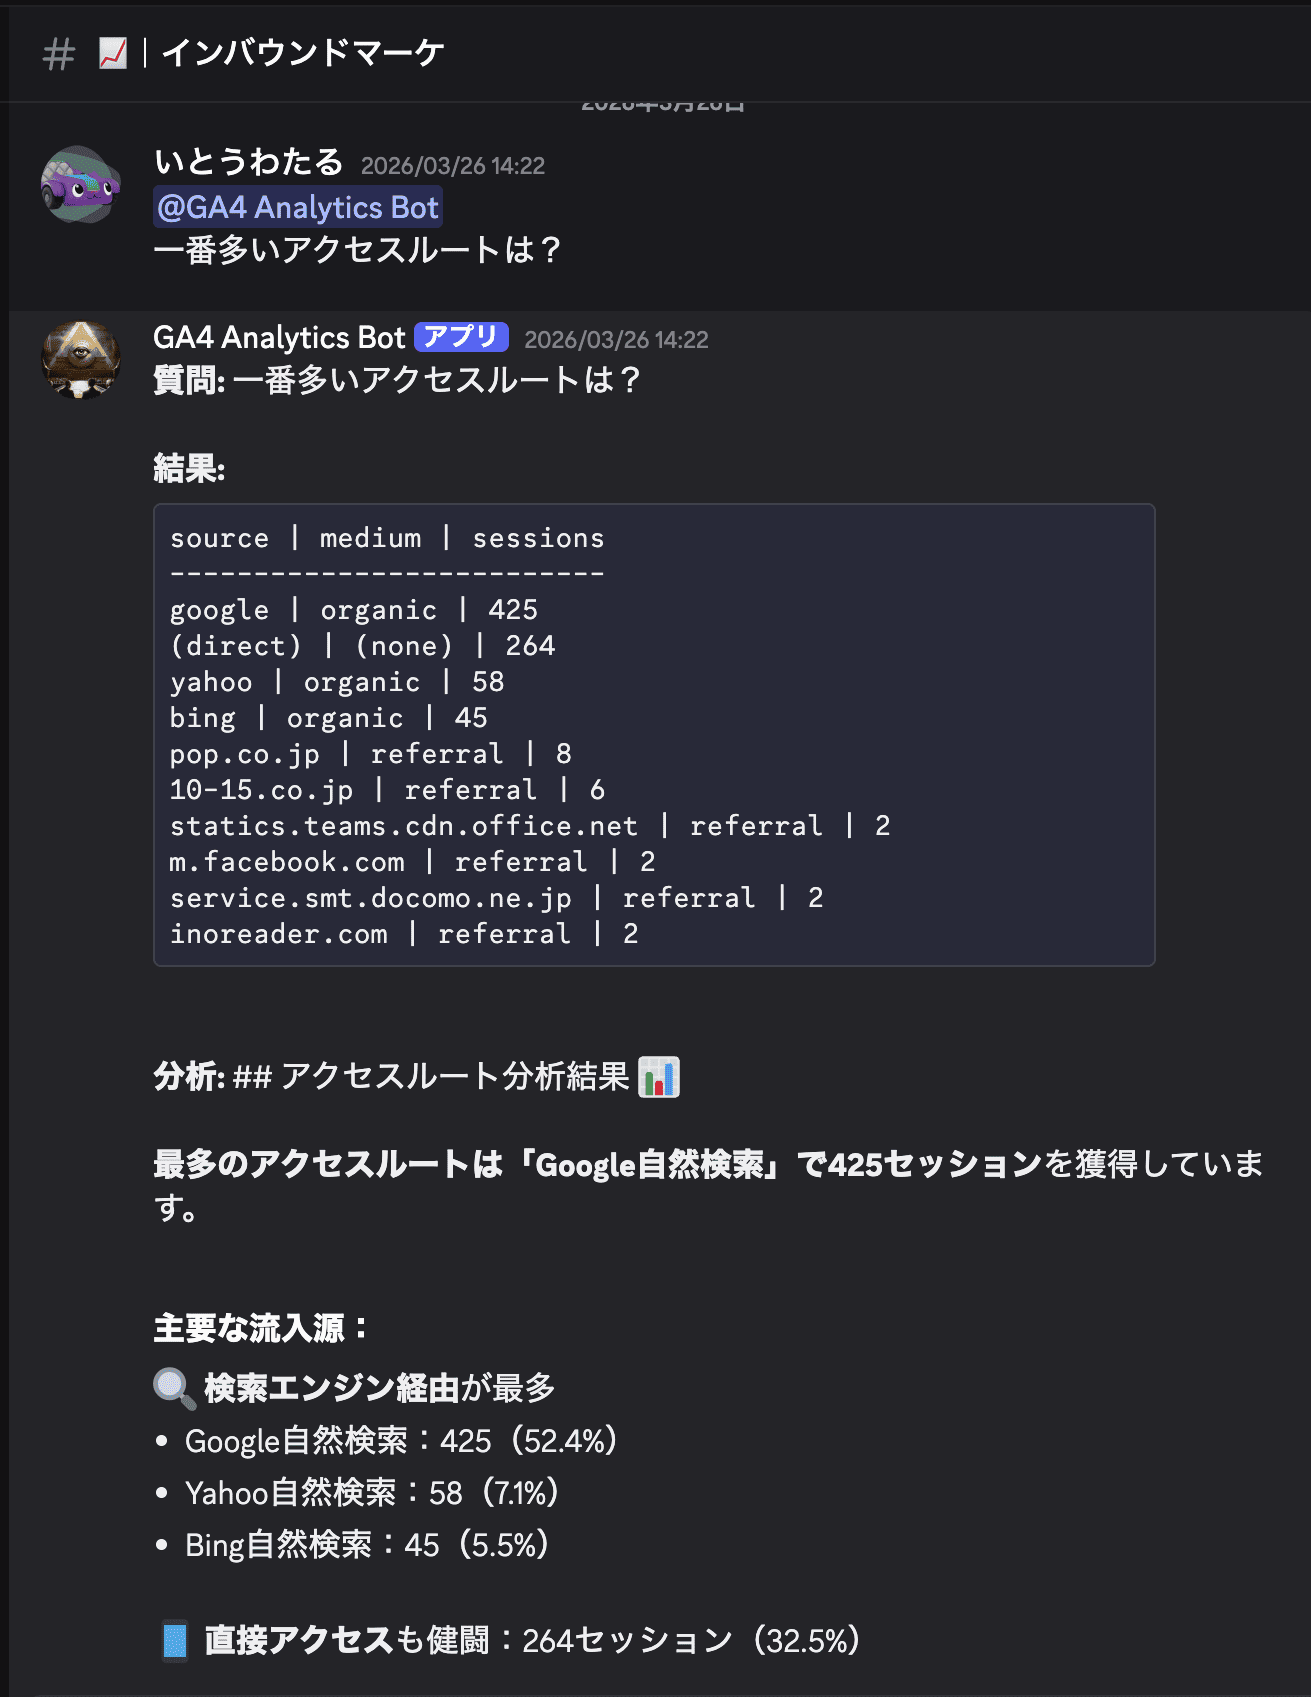This screenshot has width=1311, height=1697.
Task: Open GA4 Analytics Bot's pyramid avatar
Action: tap(80, 360)
